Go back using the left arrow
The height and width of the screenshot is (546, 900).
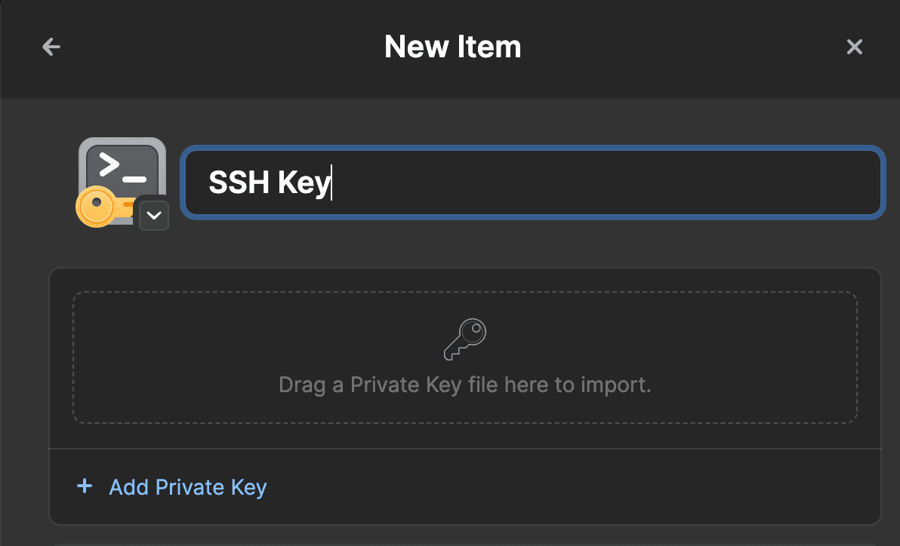pyautogui.click(x=51, y=47)
